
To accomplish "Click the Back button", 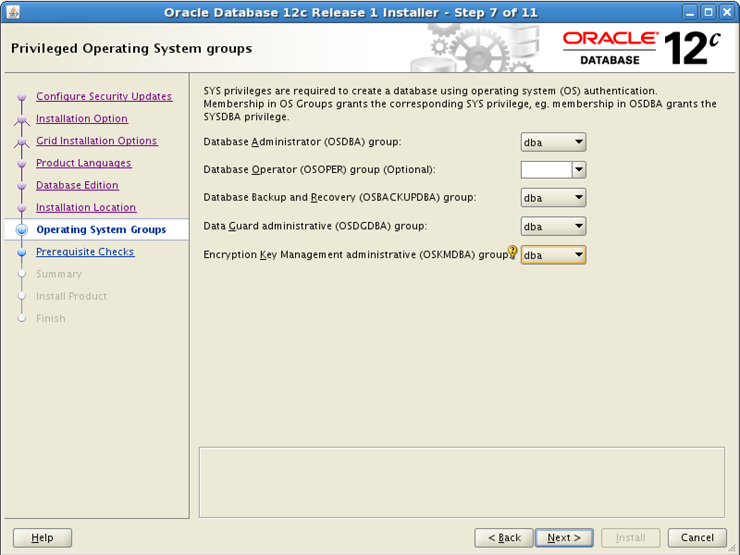I will tap(504, 538).
